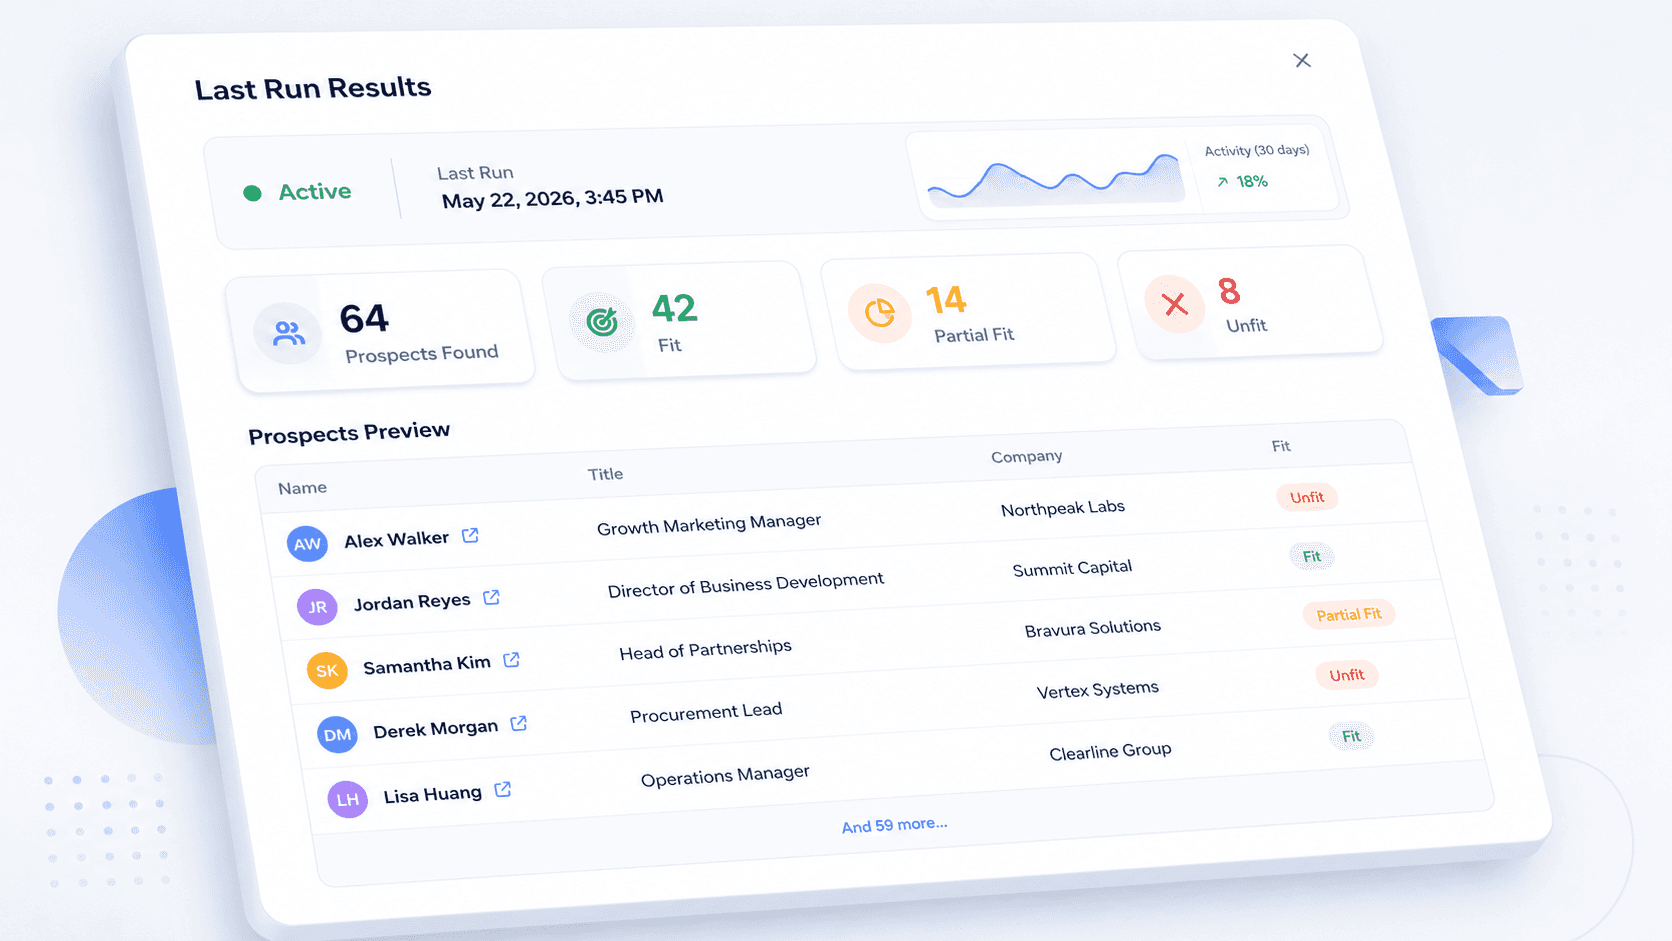Click the SK avatar for Samantha Kim
1672x941 pixels.
click(327, 670)
